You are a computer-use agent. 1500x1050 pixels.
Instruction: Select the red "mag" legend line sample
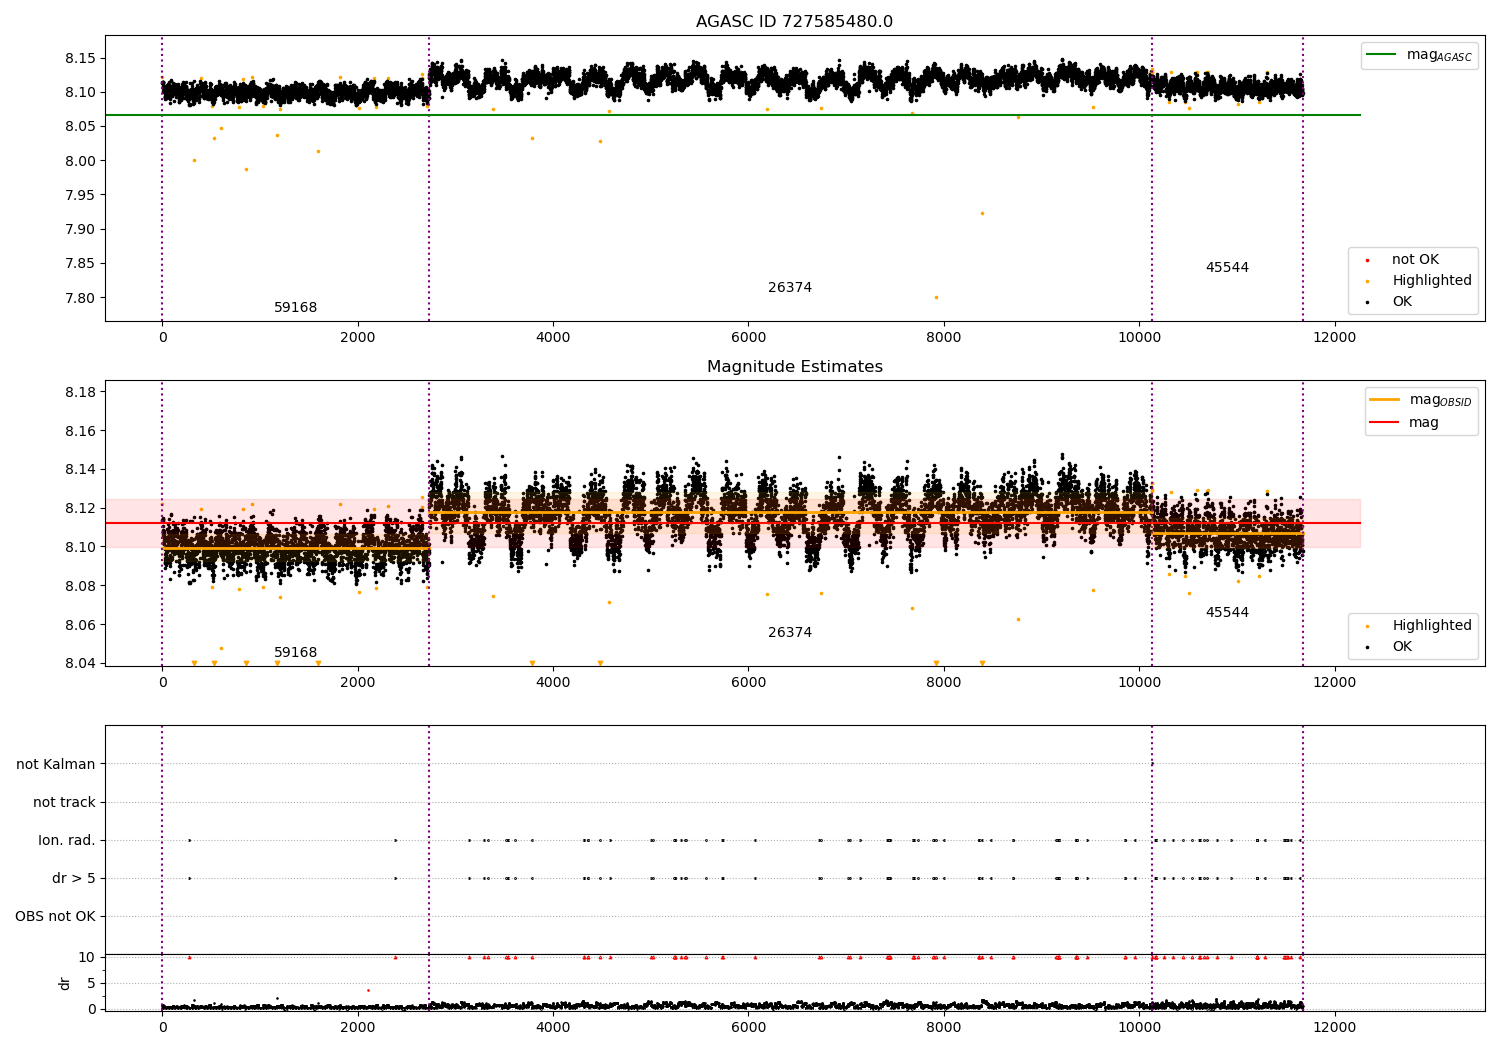1384,422
